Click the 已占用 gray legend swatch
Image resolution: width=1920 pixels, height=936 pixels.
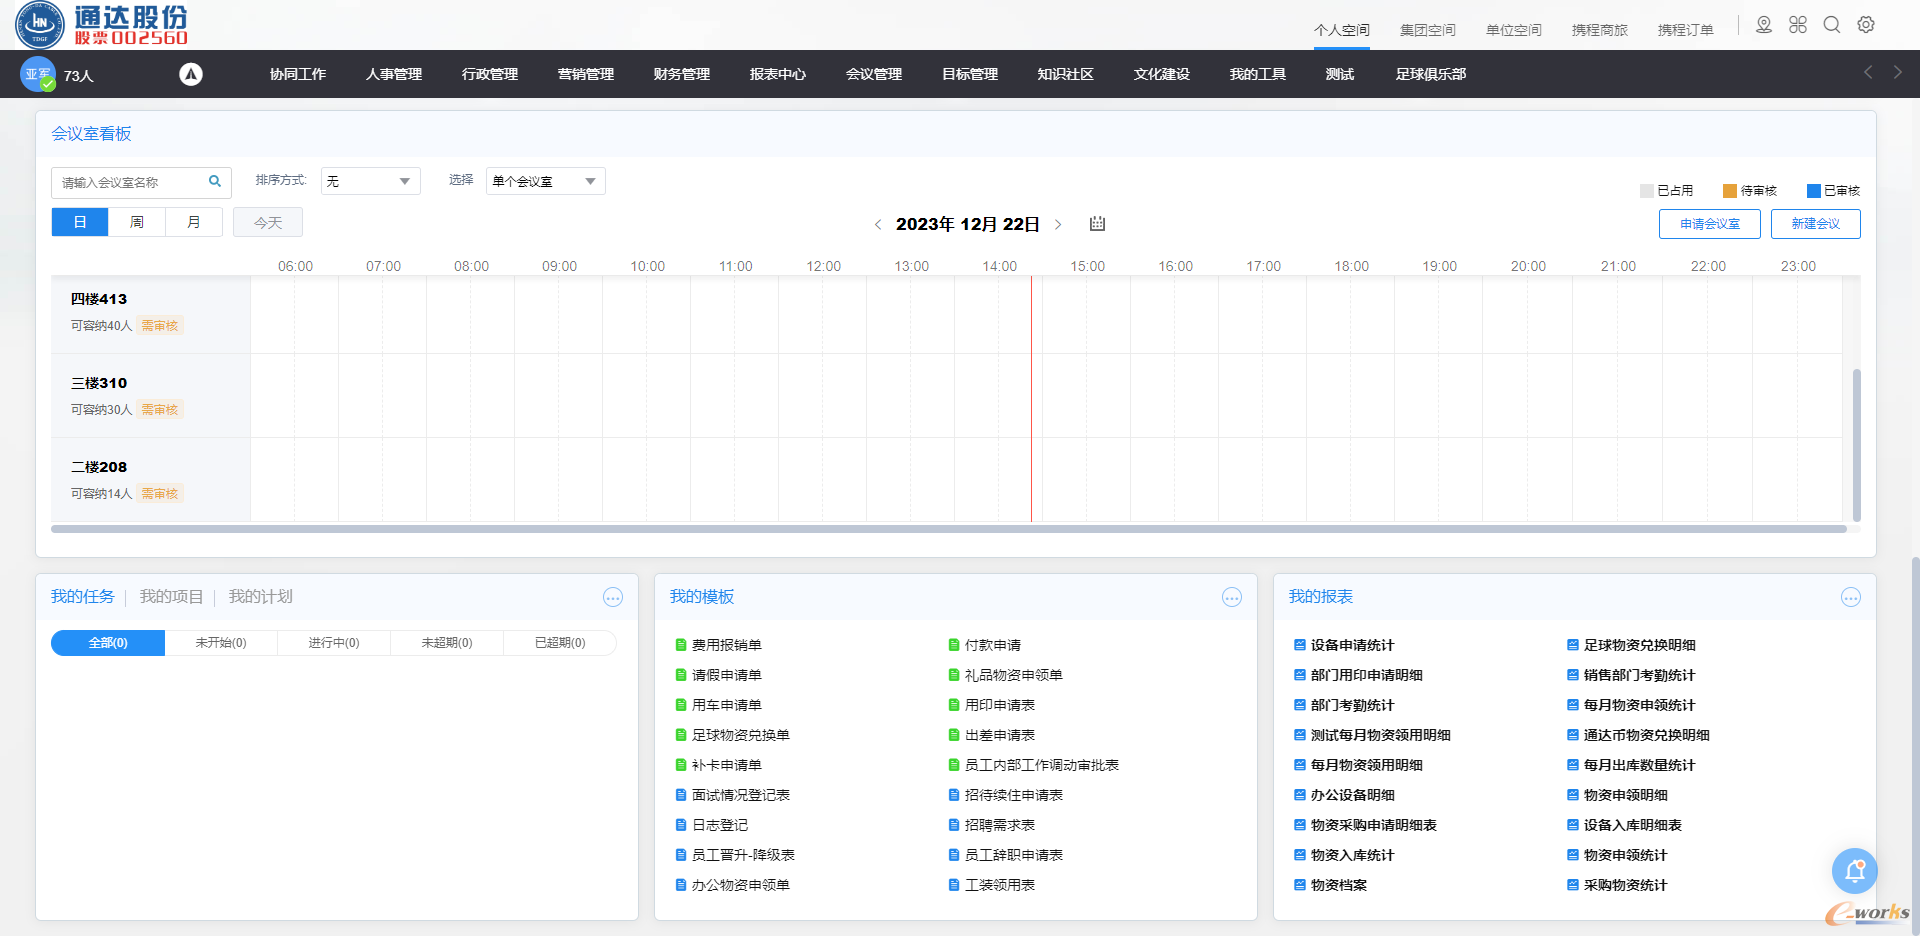pyautogui.click(x=1647, y=191)
